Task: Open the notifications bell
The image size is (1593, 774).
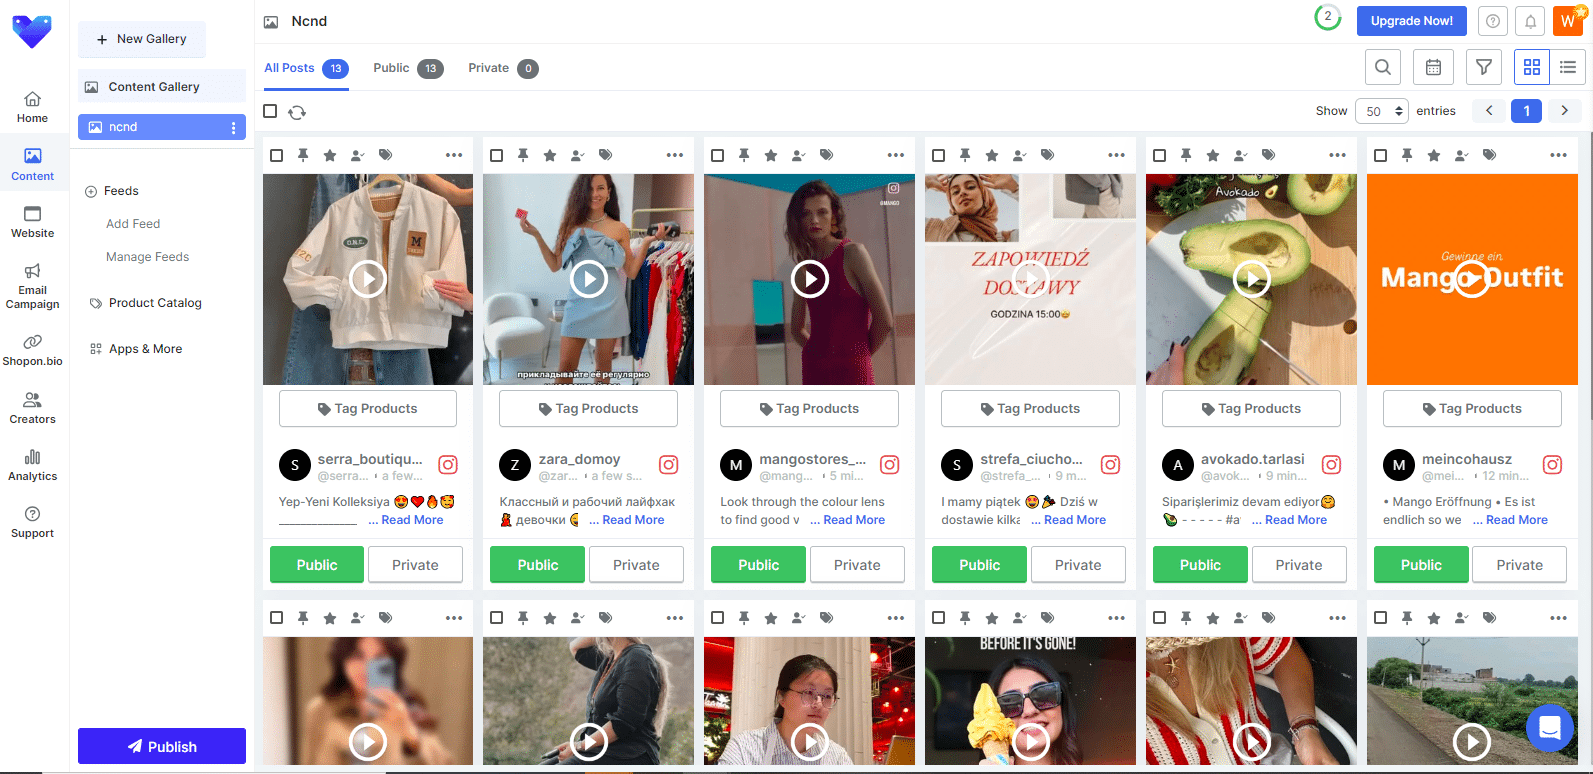Action: pos(1530,21)
